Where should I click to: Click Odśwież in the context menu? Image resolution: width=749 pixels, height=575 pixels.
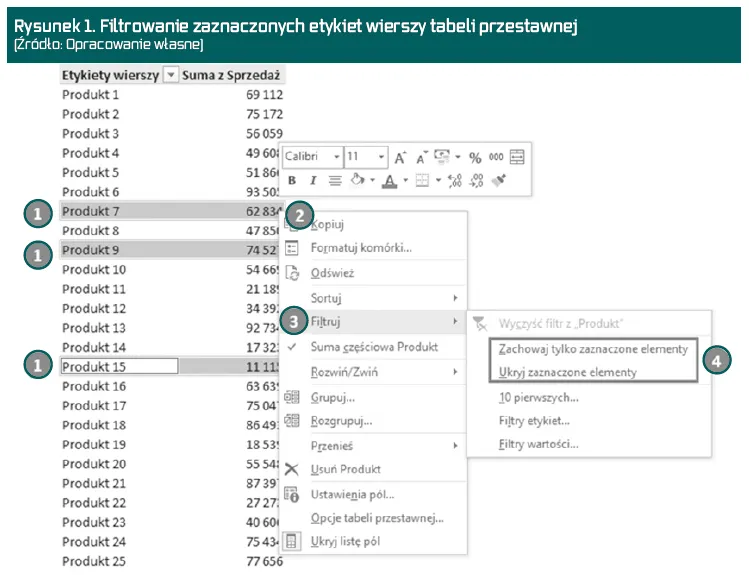pos(332,273)
